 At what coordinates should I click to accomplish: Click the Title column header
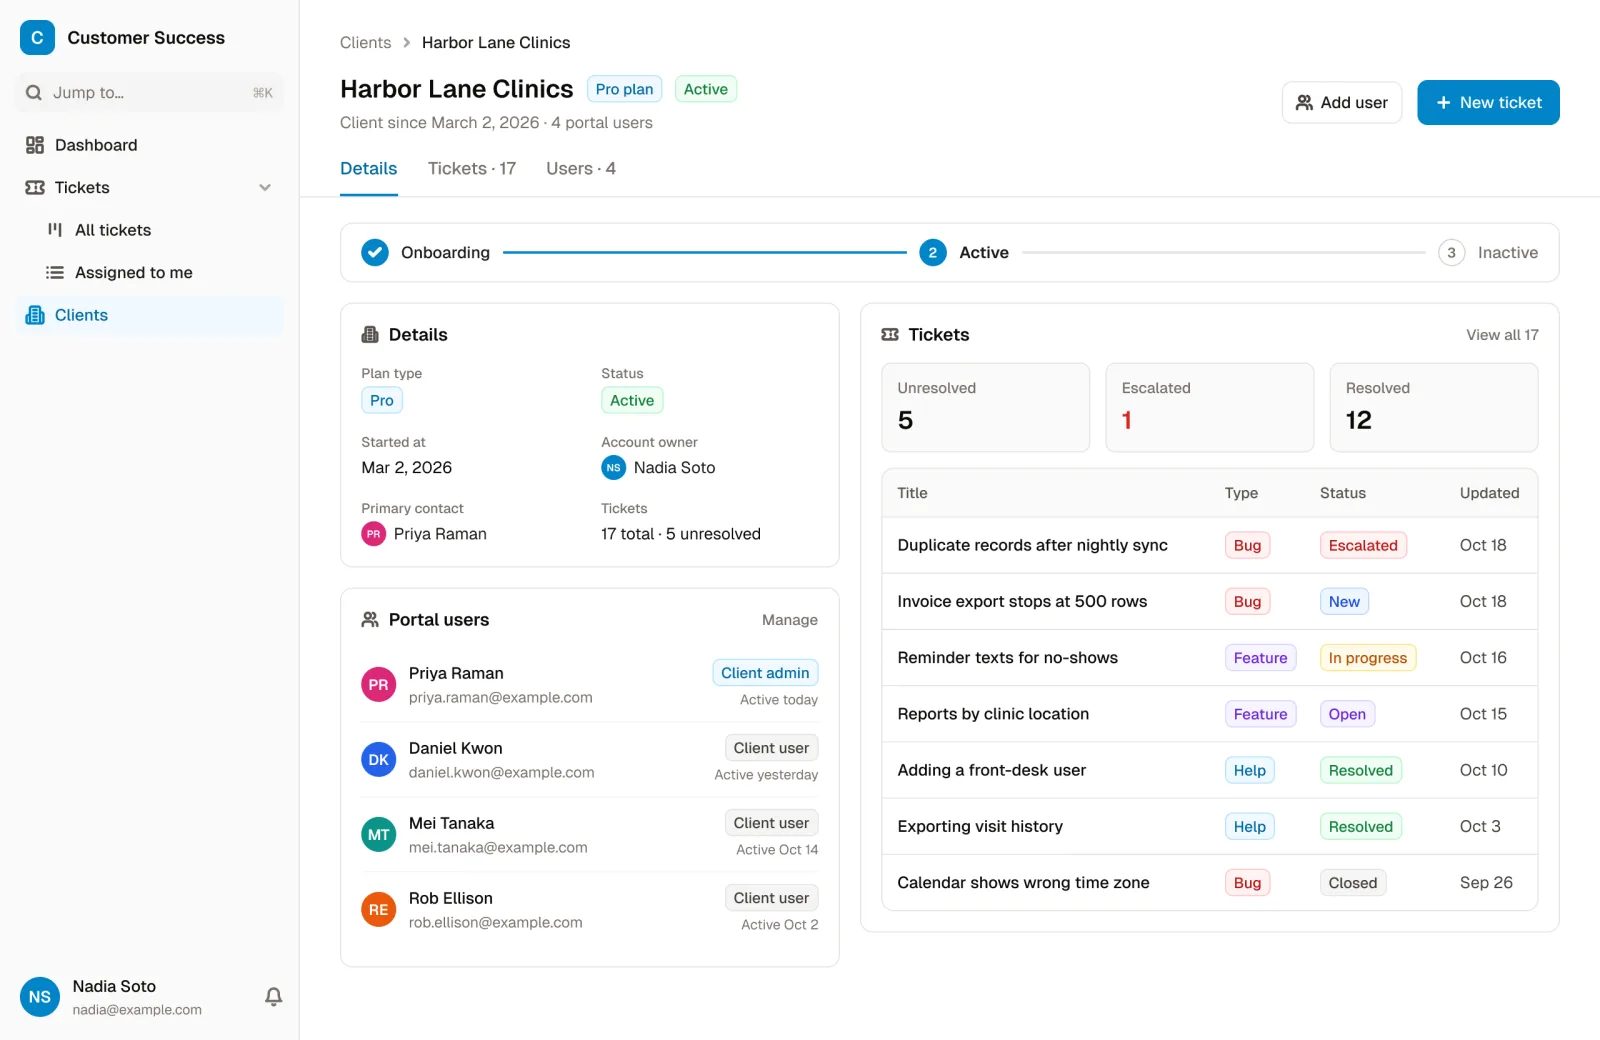[912, 493]
